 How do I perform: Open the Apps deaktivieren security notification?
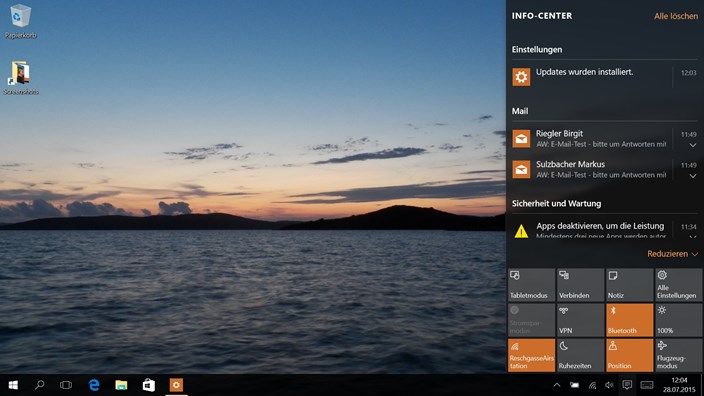pyautogui.click(x=604, y=229)
